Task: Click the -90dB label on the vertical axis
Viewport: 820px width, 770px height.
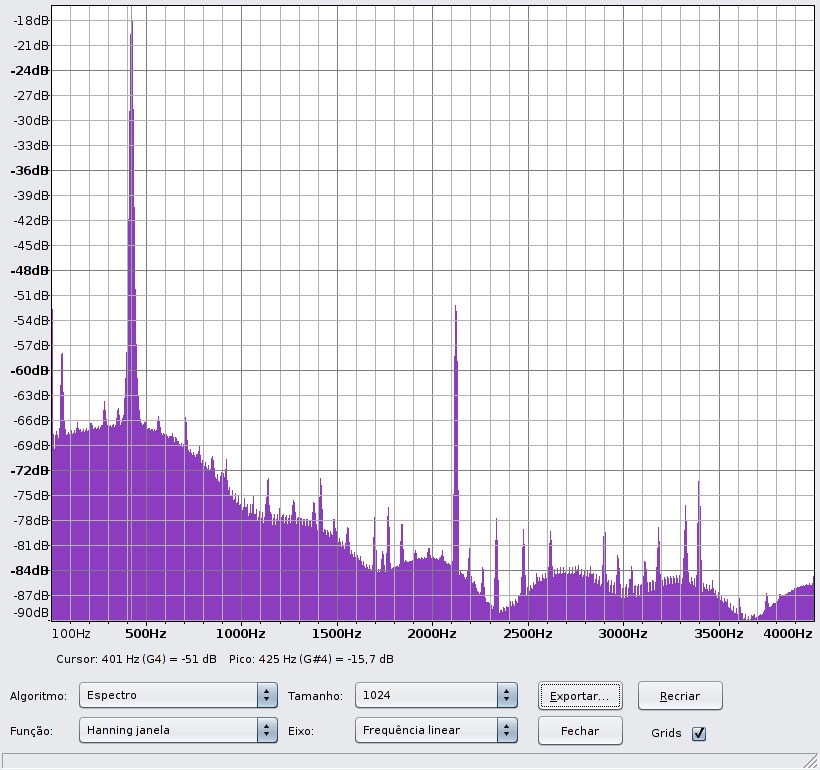Action: tap(29, 612)
